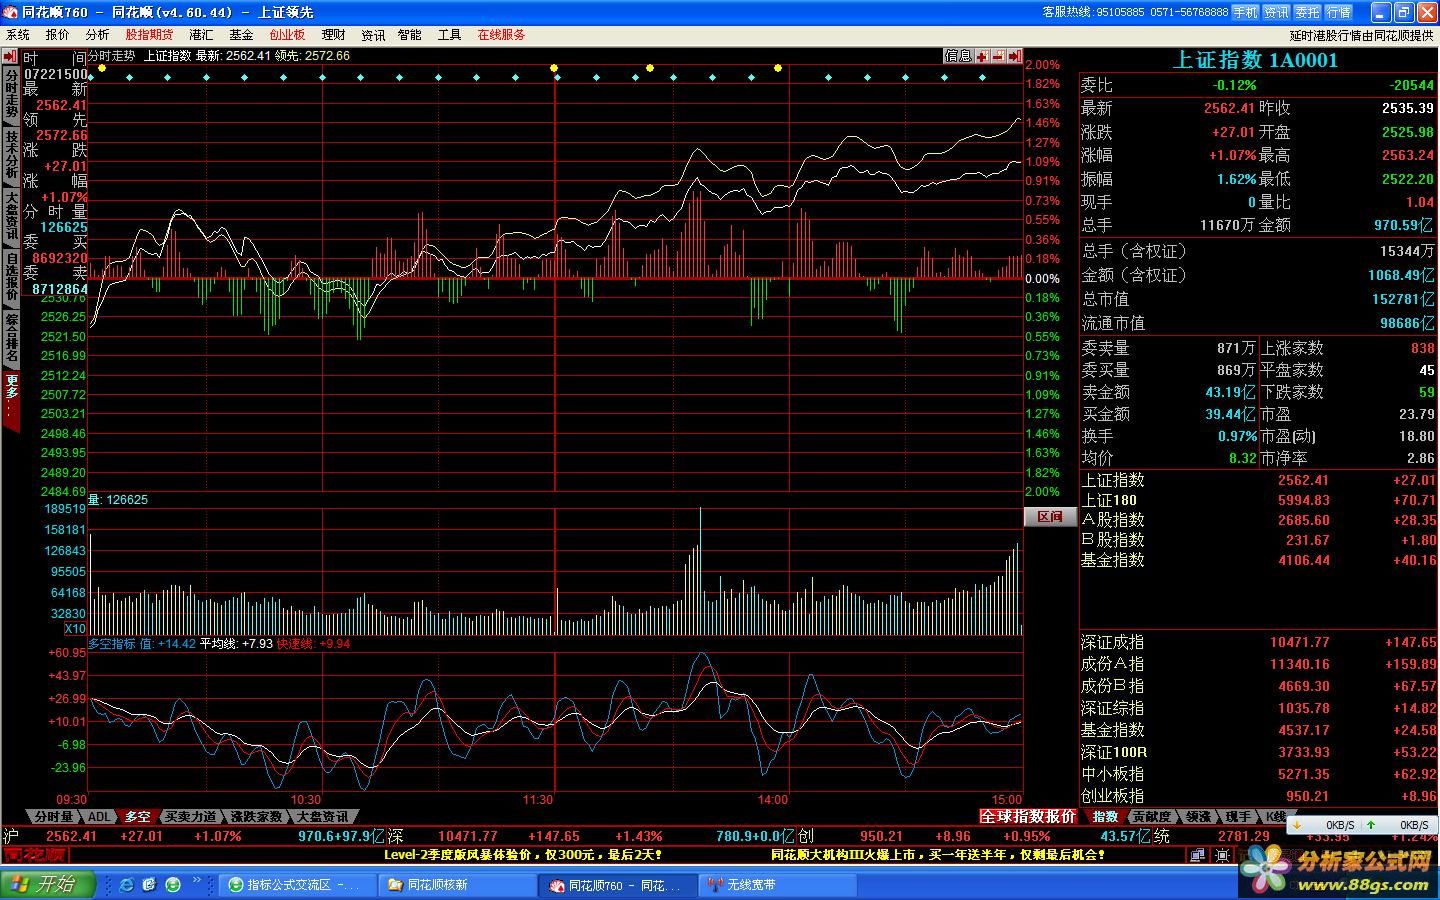The height and width of the screenshot is (900, 1440).
Task: Click the 中小板指 row
Action: pos(1258,774)
